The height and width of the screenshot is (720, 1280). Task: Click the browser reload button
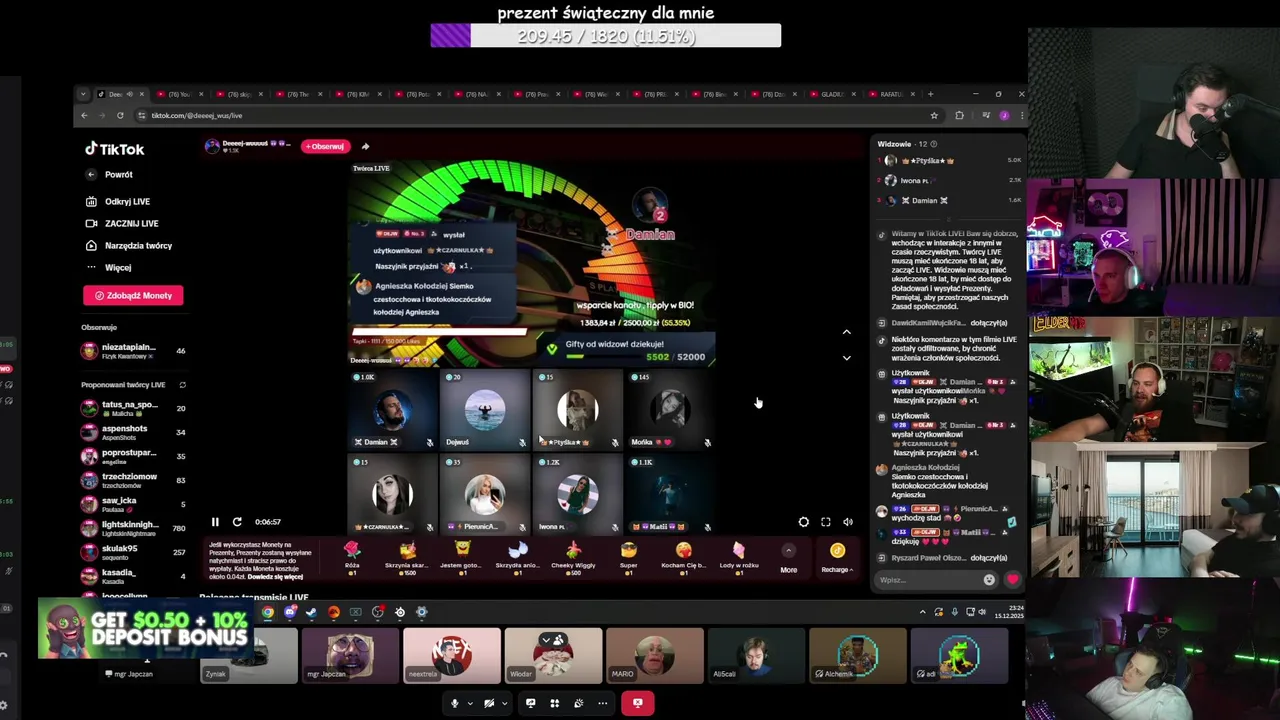pos(120,115)
